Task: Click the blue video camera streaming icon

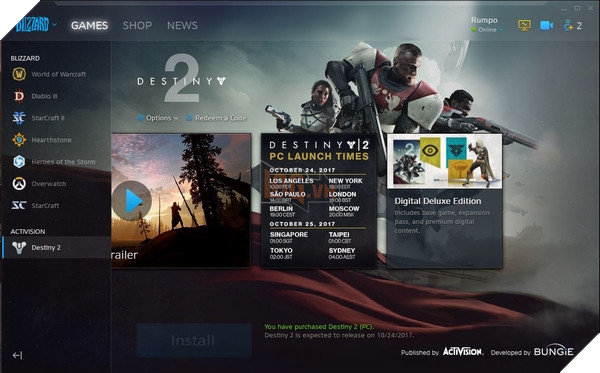Action: point(546,25)
